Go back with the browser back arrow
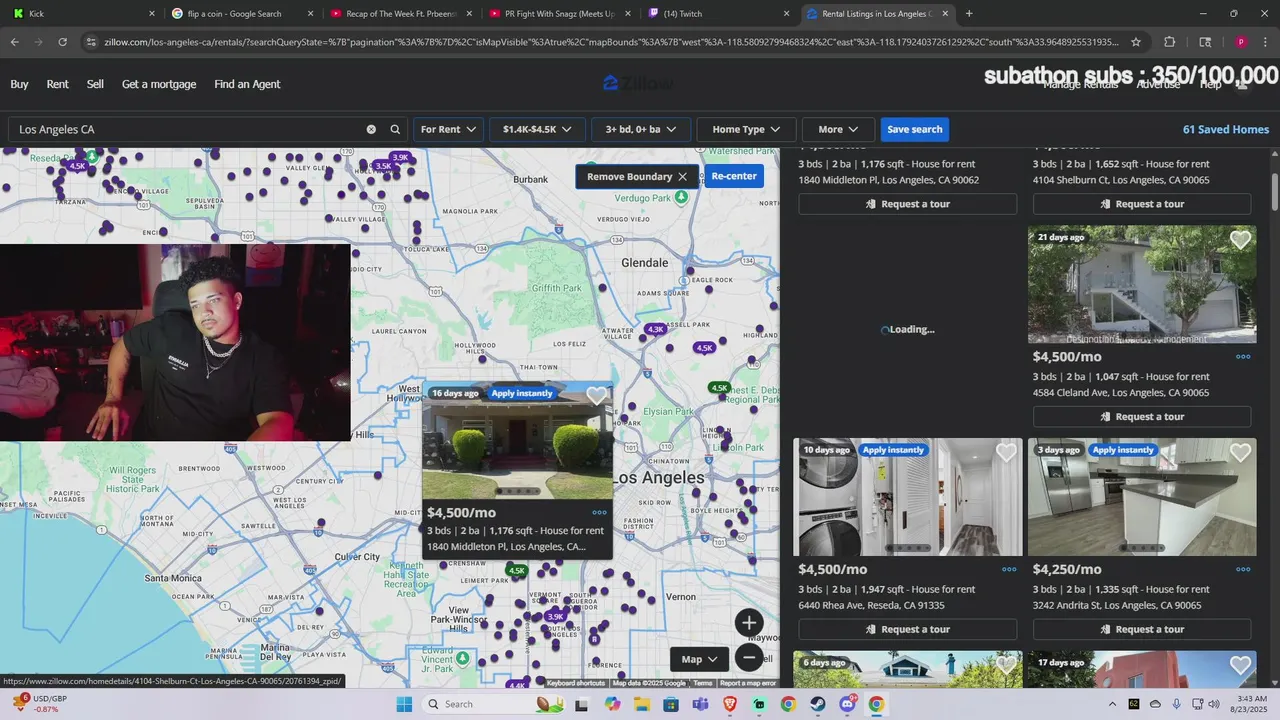Viewport: 1280px width, 720px height. click(14, 42)
